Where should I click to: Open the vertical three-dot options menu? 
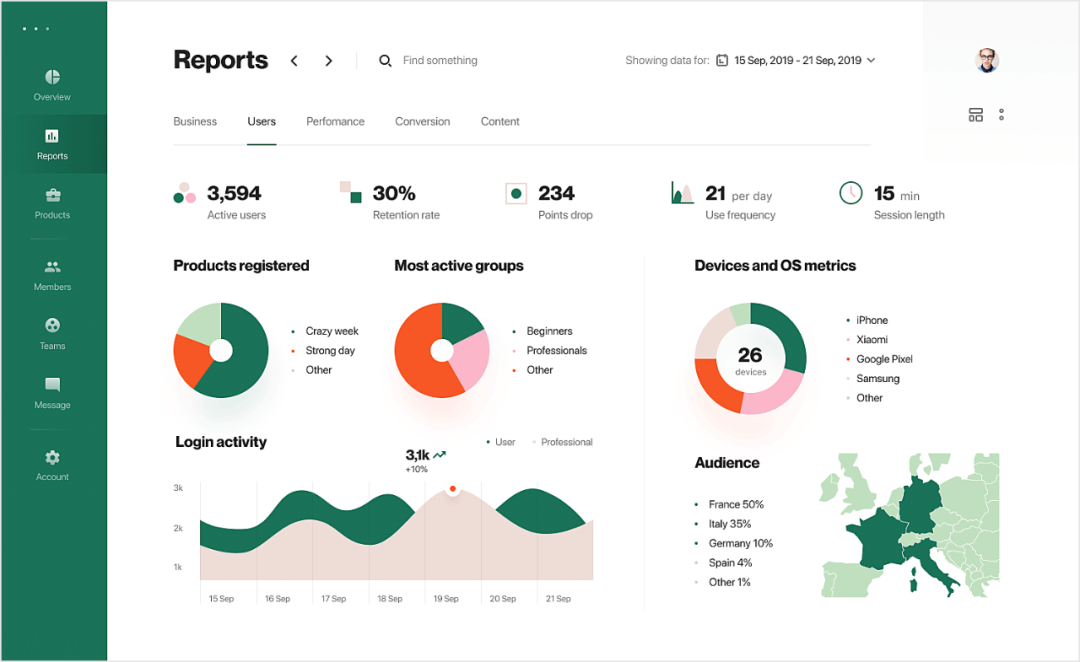(x=1001, y=115)
